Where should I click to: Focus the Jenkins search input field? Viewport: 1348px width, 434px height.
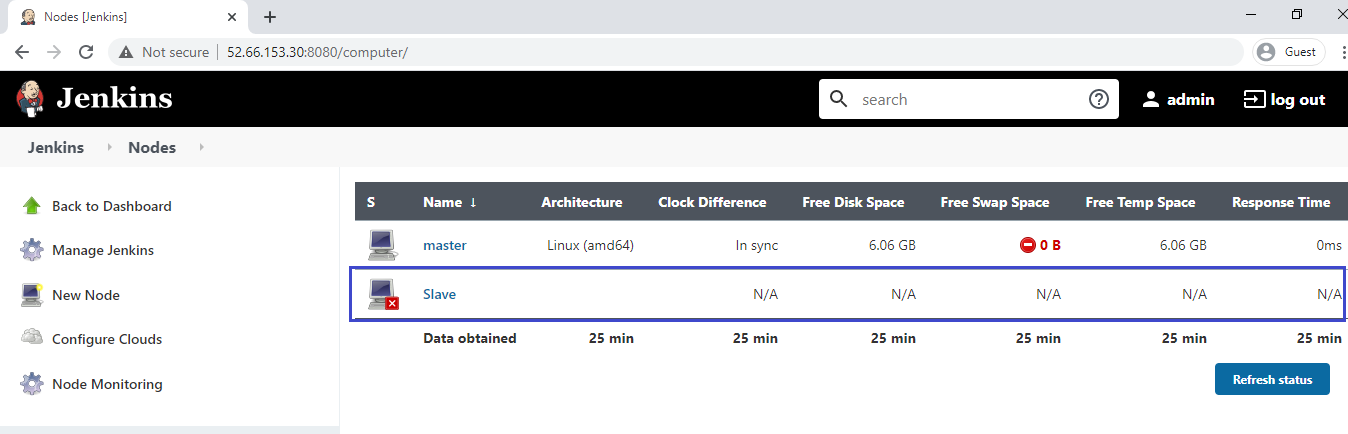point(970,99)
